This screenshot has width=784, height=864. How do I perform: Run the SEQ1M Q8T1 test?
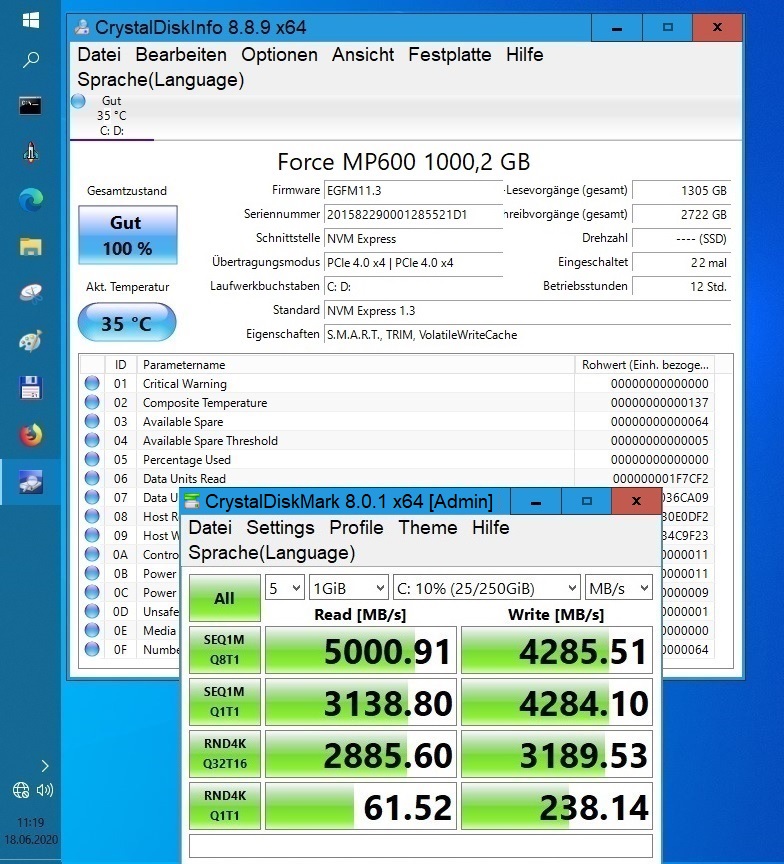(x=225, y=650)
